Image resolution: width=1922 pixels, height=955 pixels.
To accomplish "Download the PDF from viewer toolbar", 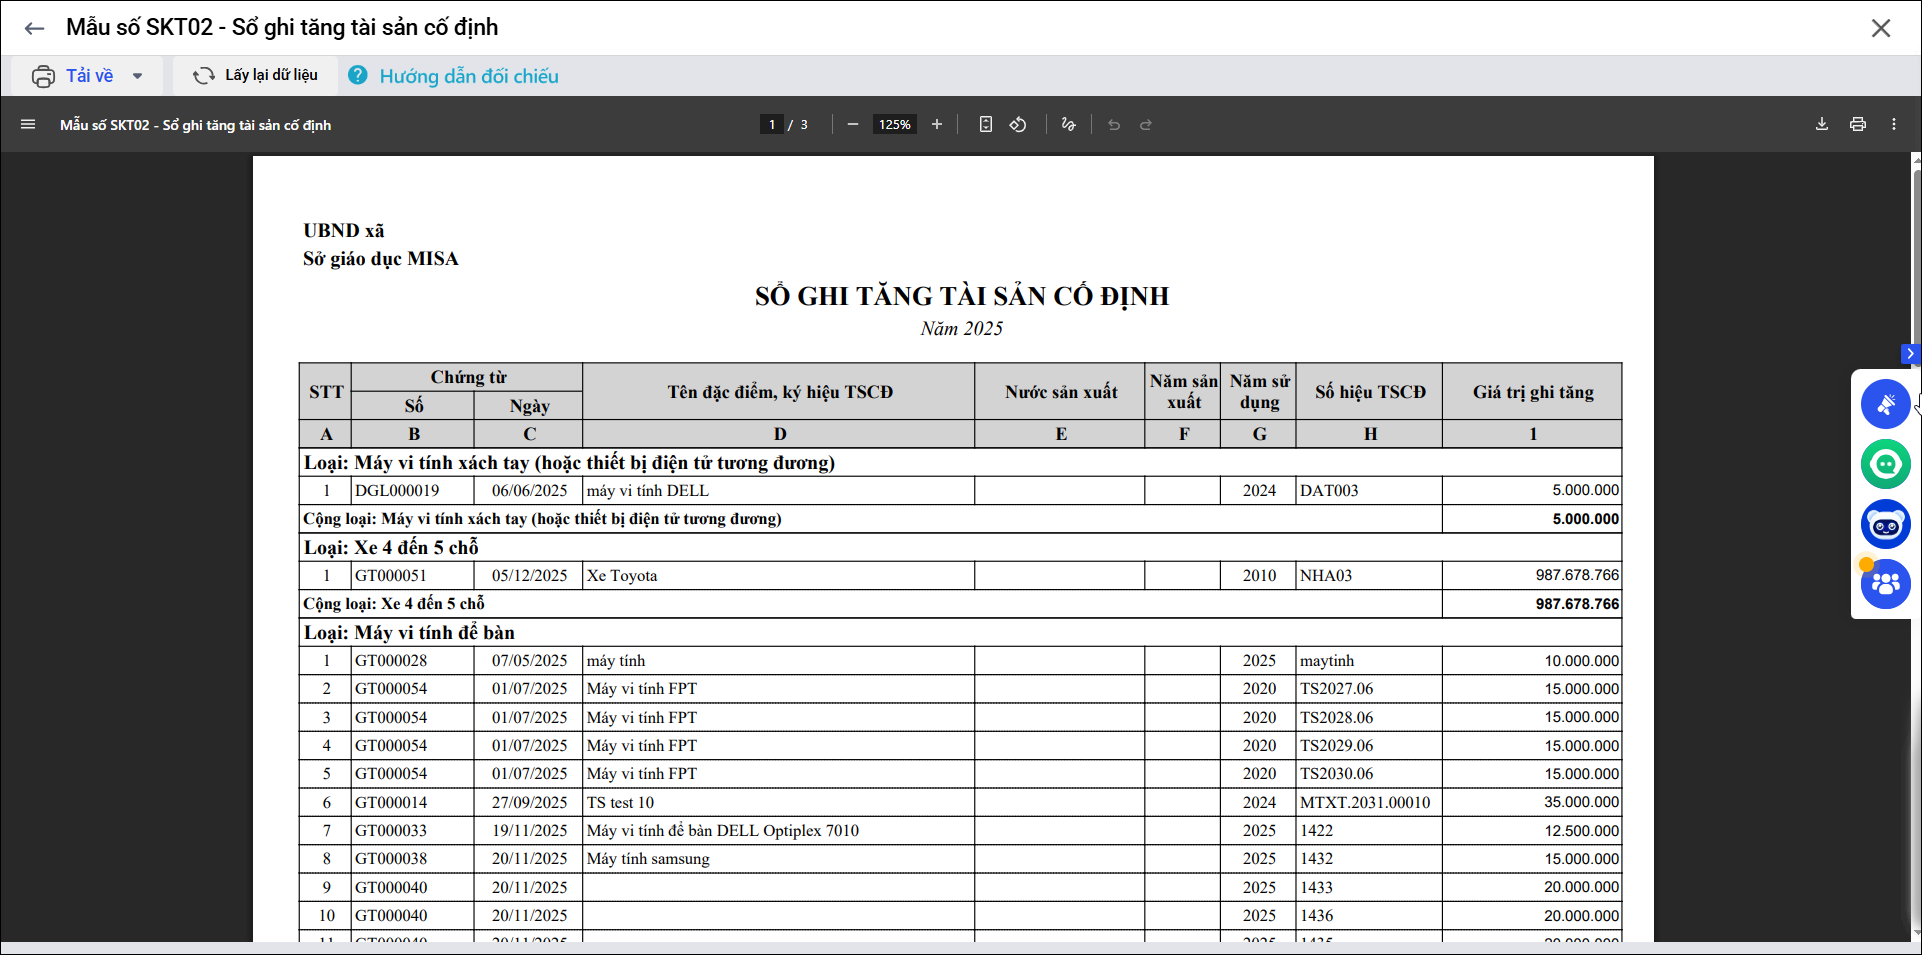I will pos(1822,125).
